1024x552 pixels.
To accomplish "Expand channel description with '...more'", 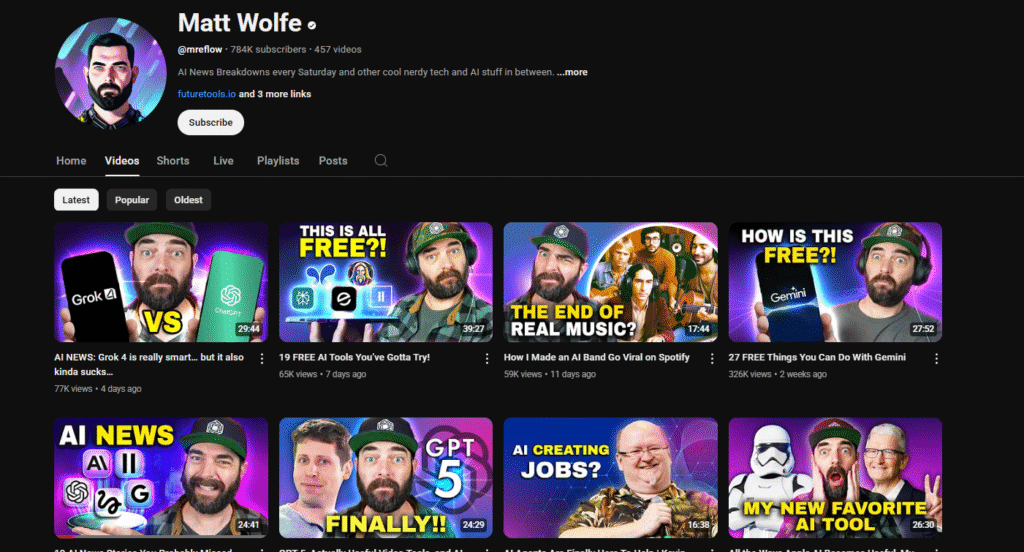I will (572, 73).
